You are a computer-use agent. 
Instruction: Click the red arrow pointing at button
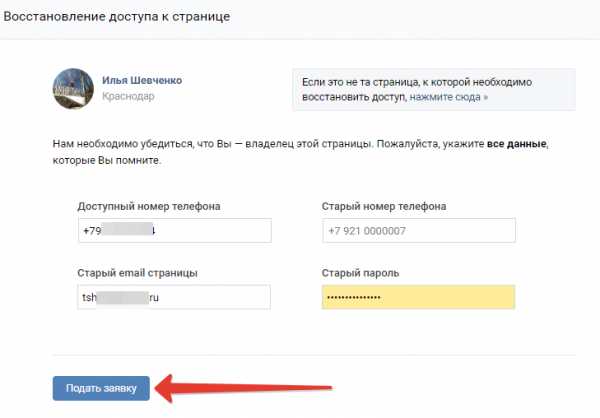(x=243, y=388)
